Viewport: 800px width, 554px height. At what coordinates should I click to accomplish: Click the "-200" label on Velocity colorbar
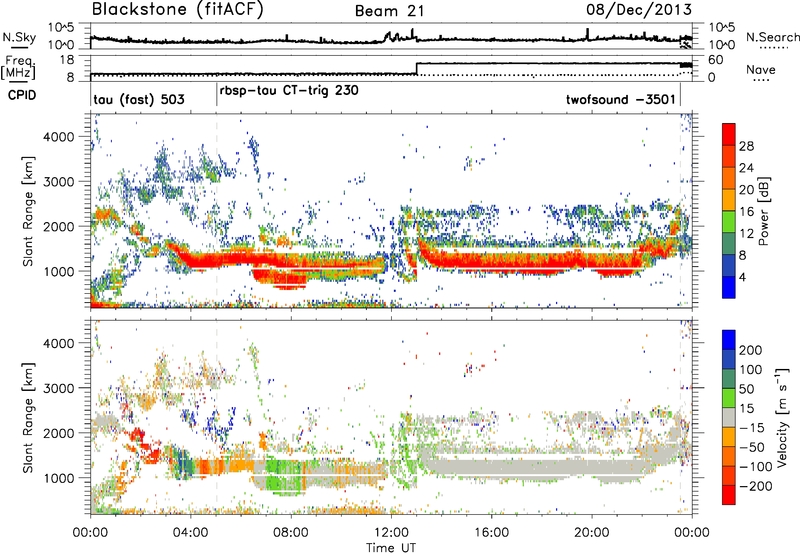[x=755, y=486]
